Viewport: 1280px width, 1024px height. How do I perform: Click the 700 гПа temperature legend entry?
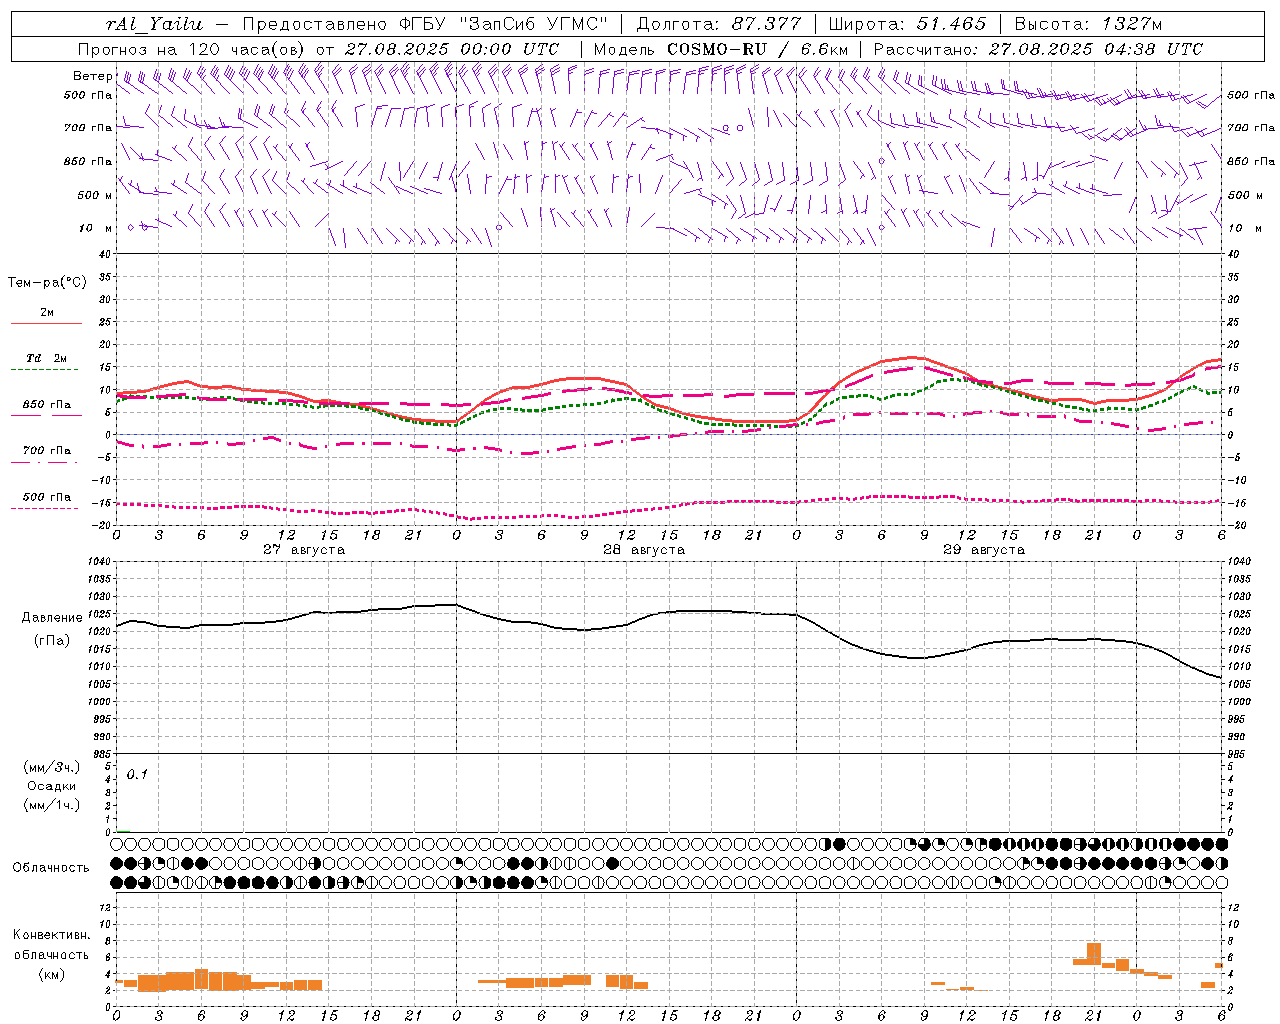47,451
